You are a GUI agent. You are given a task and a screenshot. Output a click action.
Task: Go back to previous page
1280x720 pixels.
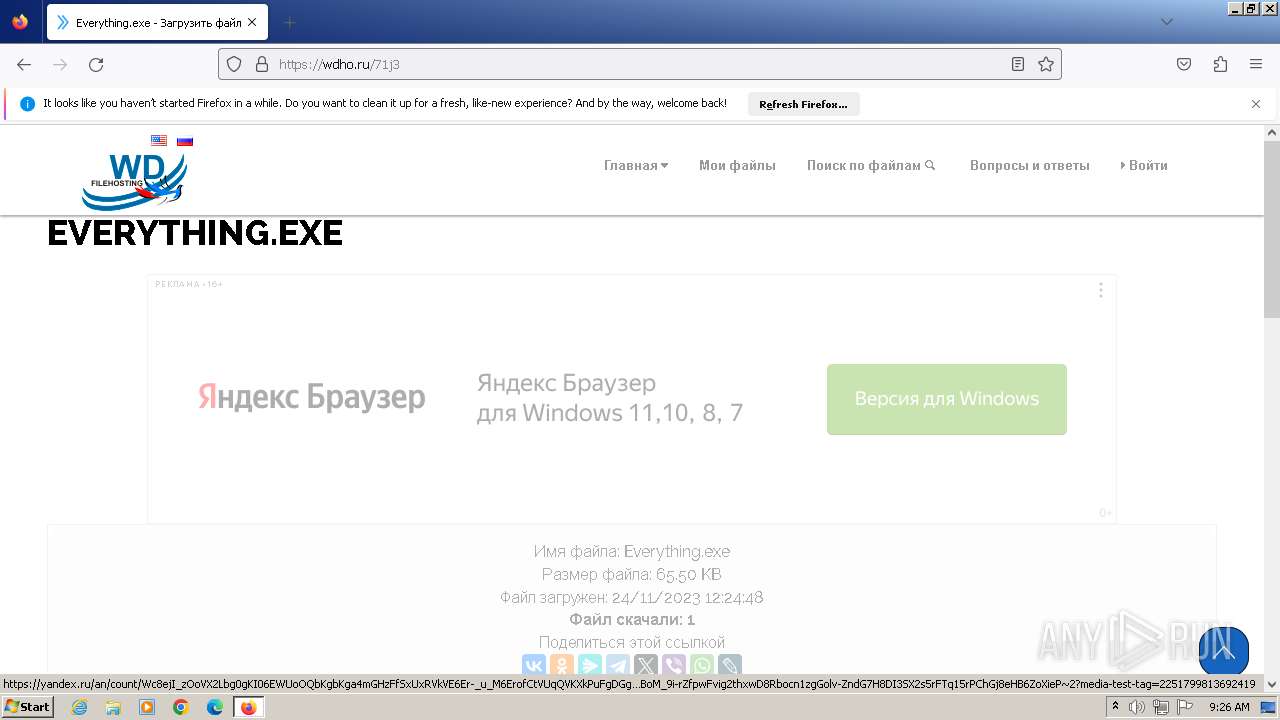pyautogui.click(x=24, y=64)
